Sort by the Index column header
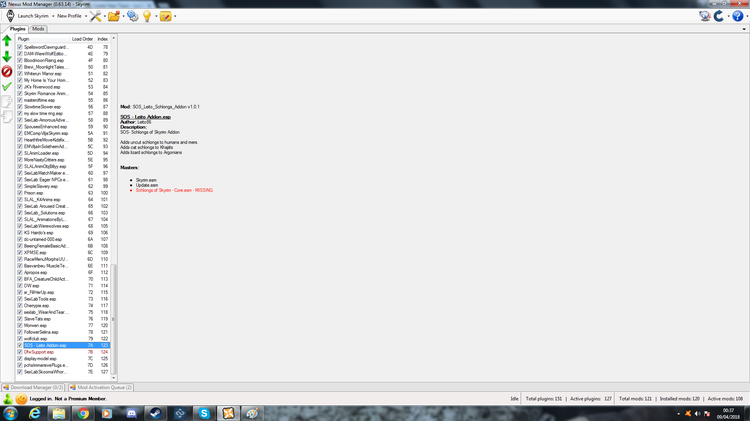Viewport: 750px width, 421px height. (x=102, y=39)
